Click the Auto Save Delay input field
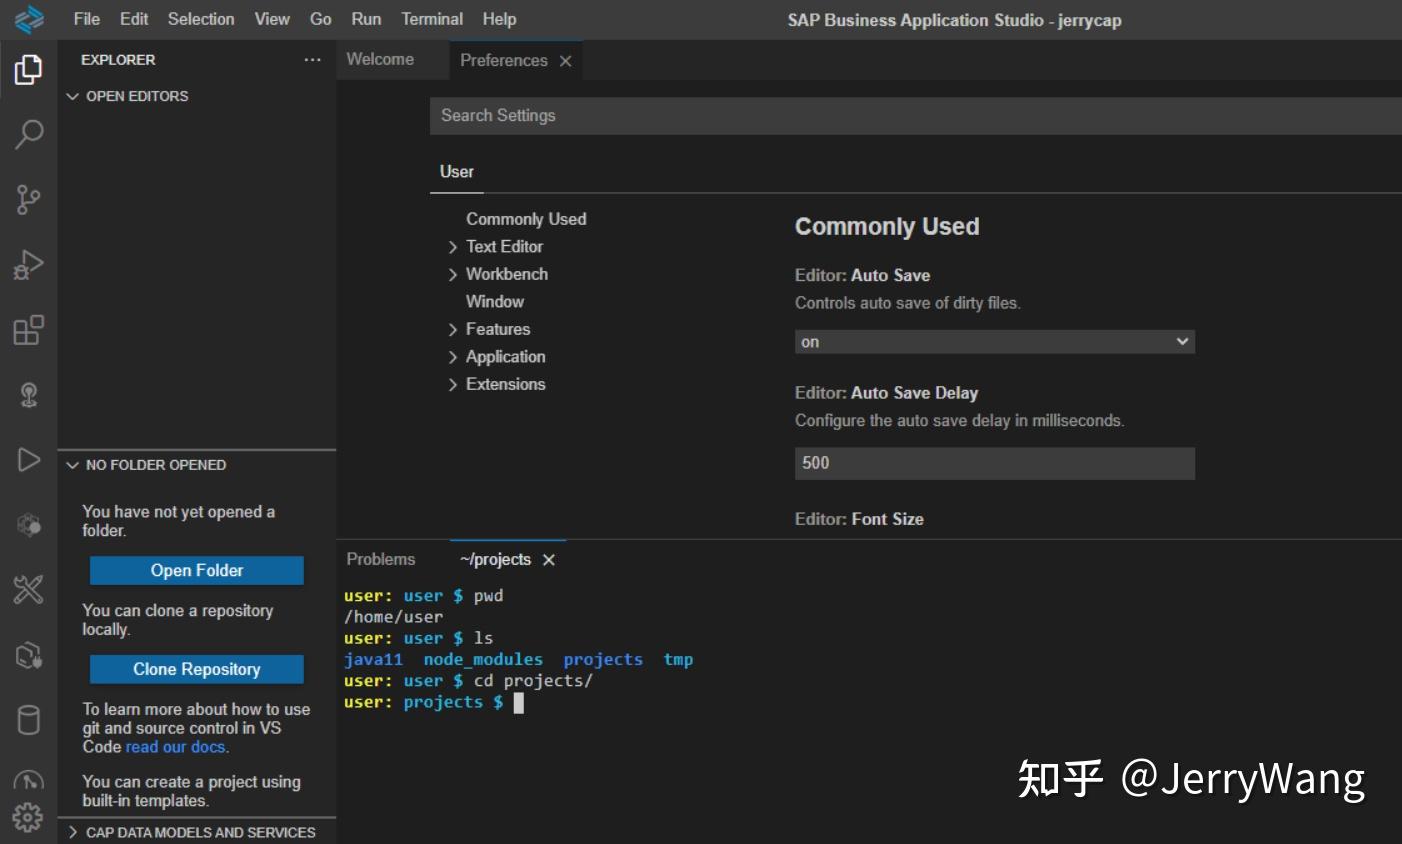1402x844 pixels. (x=995, y=463)
